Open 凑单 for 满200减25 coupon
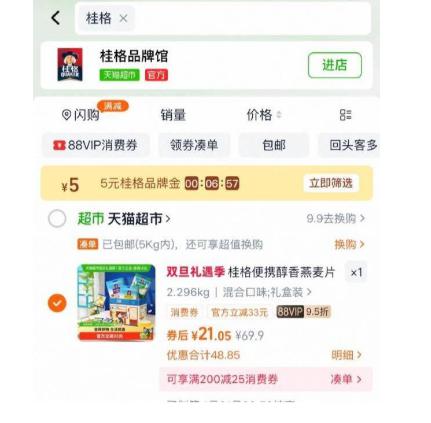 pos(346,379)
